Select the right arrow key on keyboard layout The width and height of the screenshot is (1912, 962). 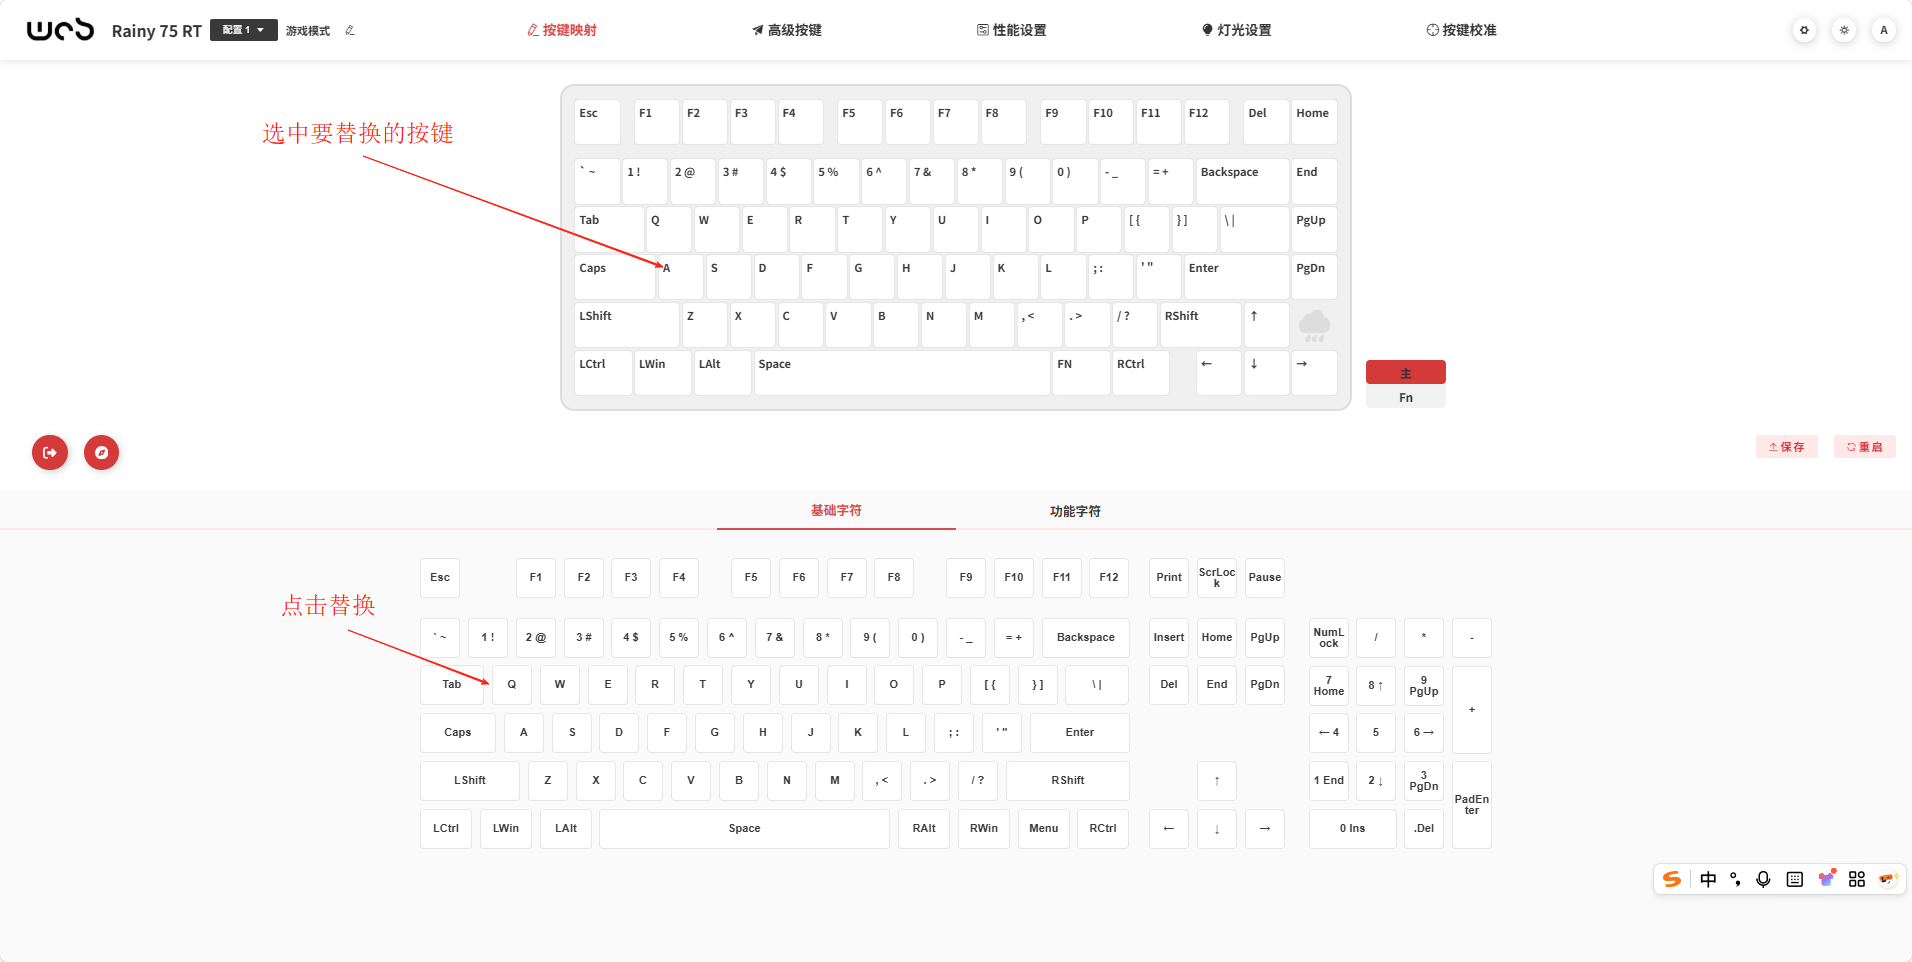(x=1314, y=372)
